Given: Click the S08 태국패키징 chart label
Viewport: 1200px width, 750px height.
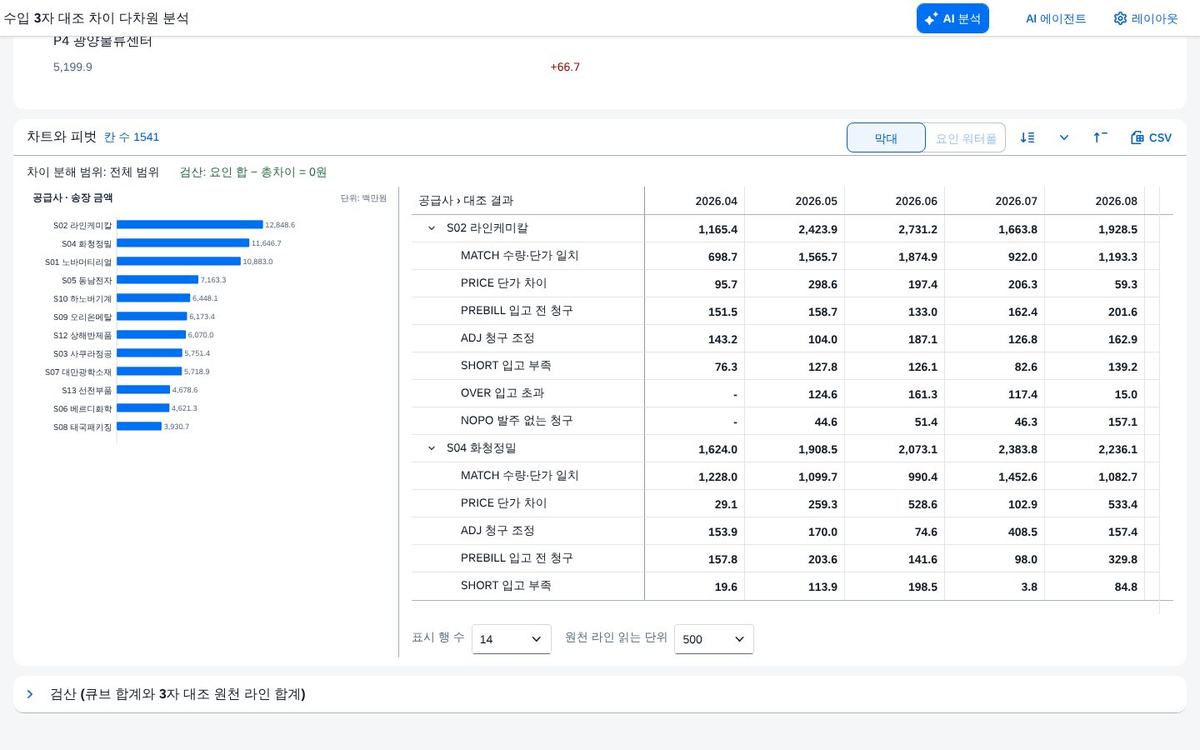Looking at the screenshot, I should pyautogui.click(x=83, y=427).
